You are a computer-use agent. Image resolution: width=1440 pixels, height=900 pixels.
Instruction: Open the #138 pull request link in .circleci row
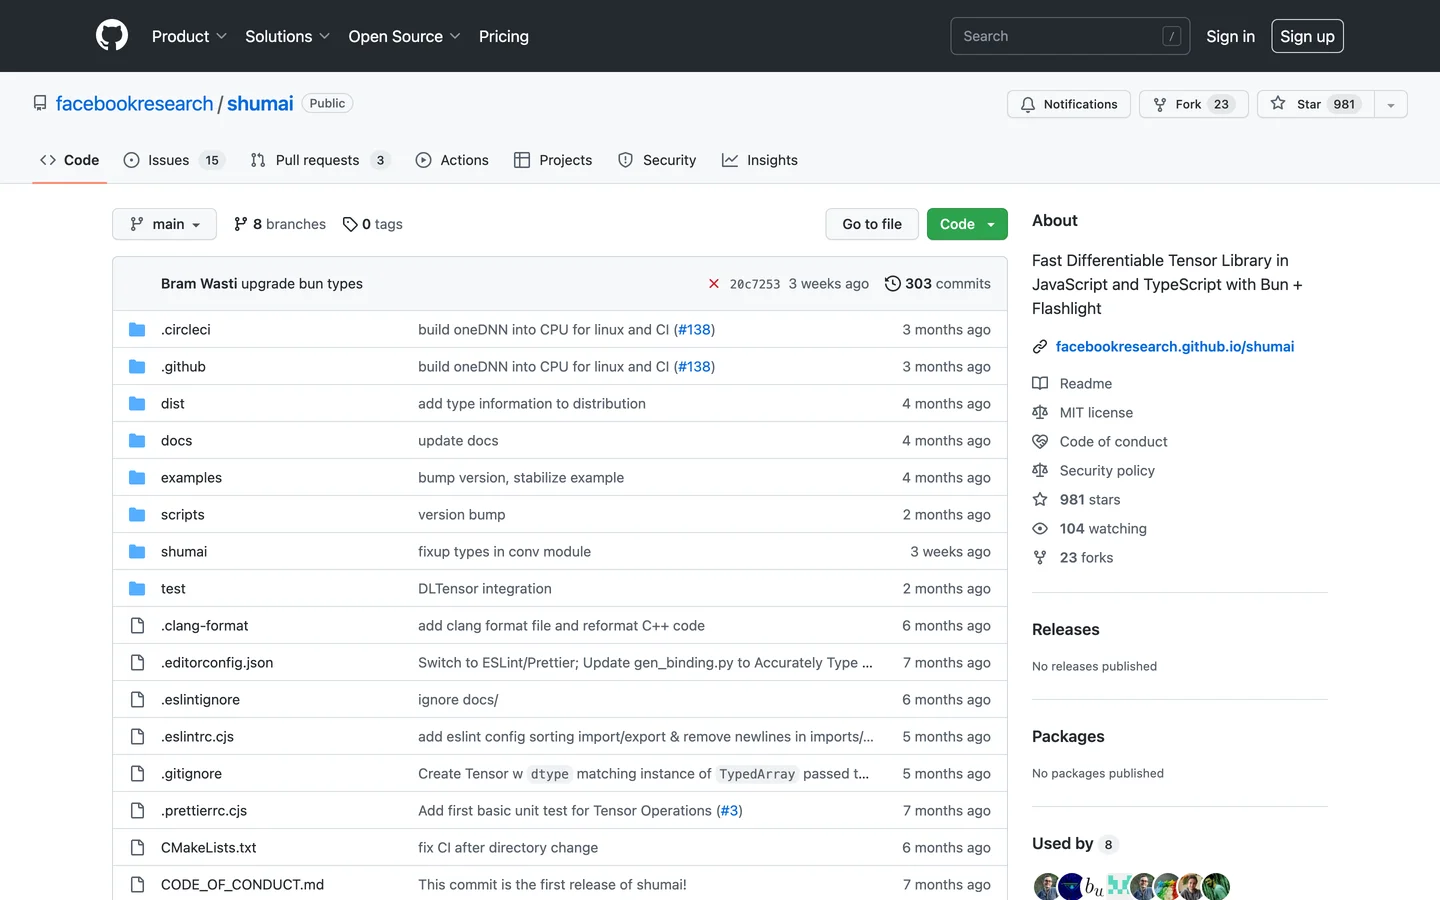click(695, 329)
